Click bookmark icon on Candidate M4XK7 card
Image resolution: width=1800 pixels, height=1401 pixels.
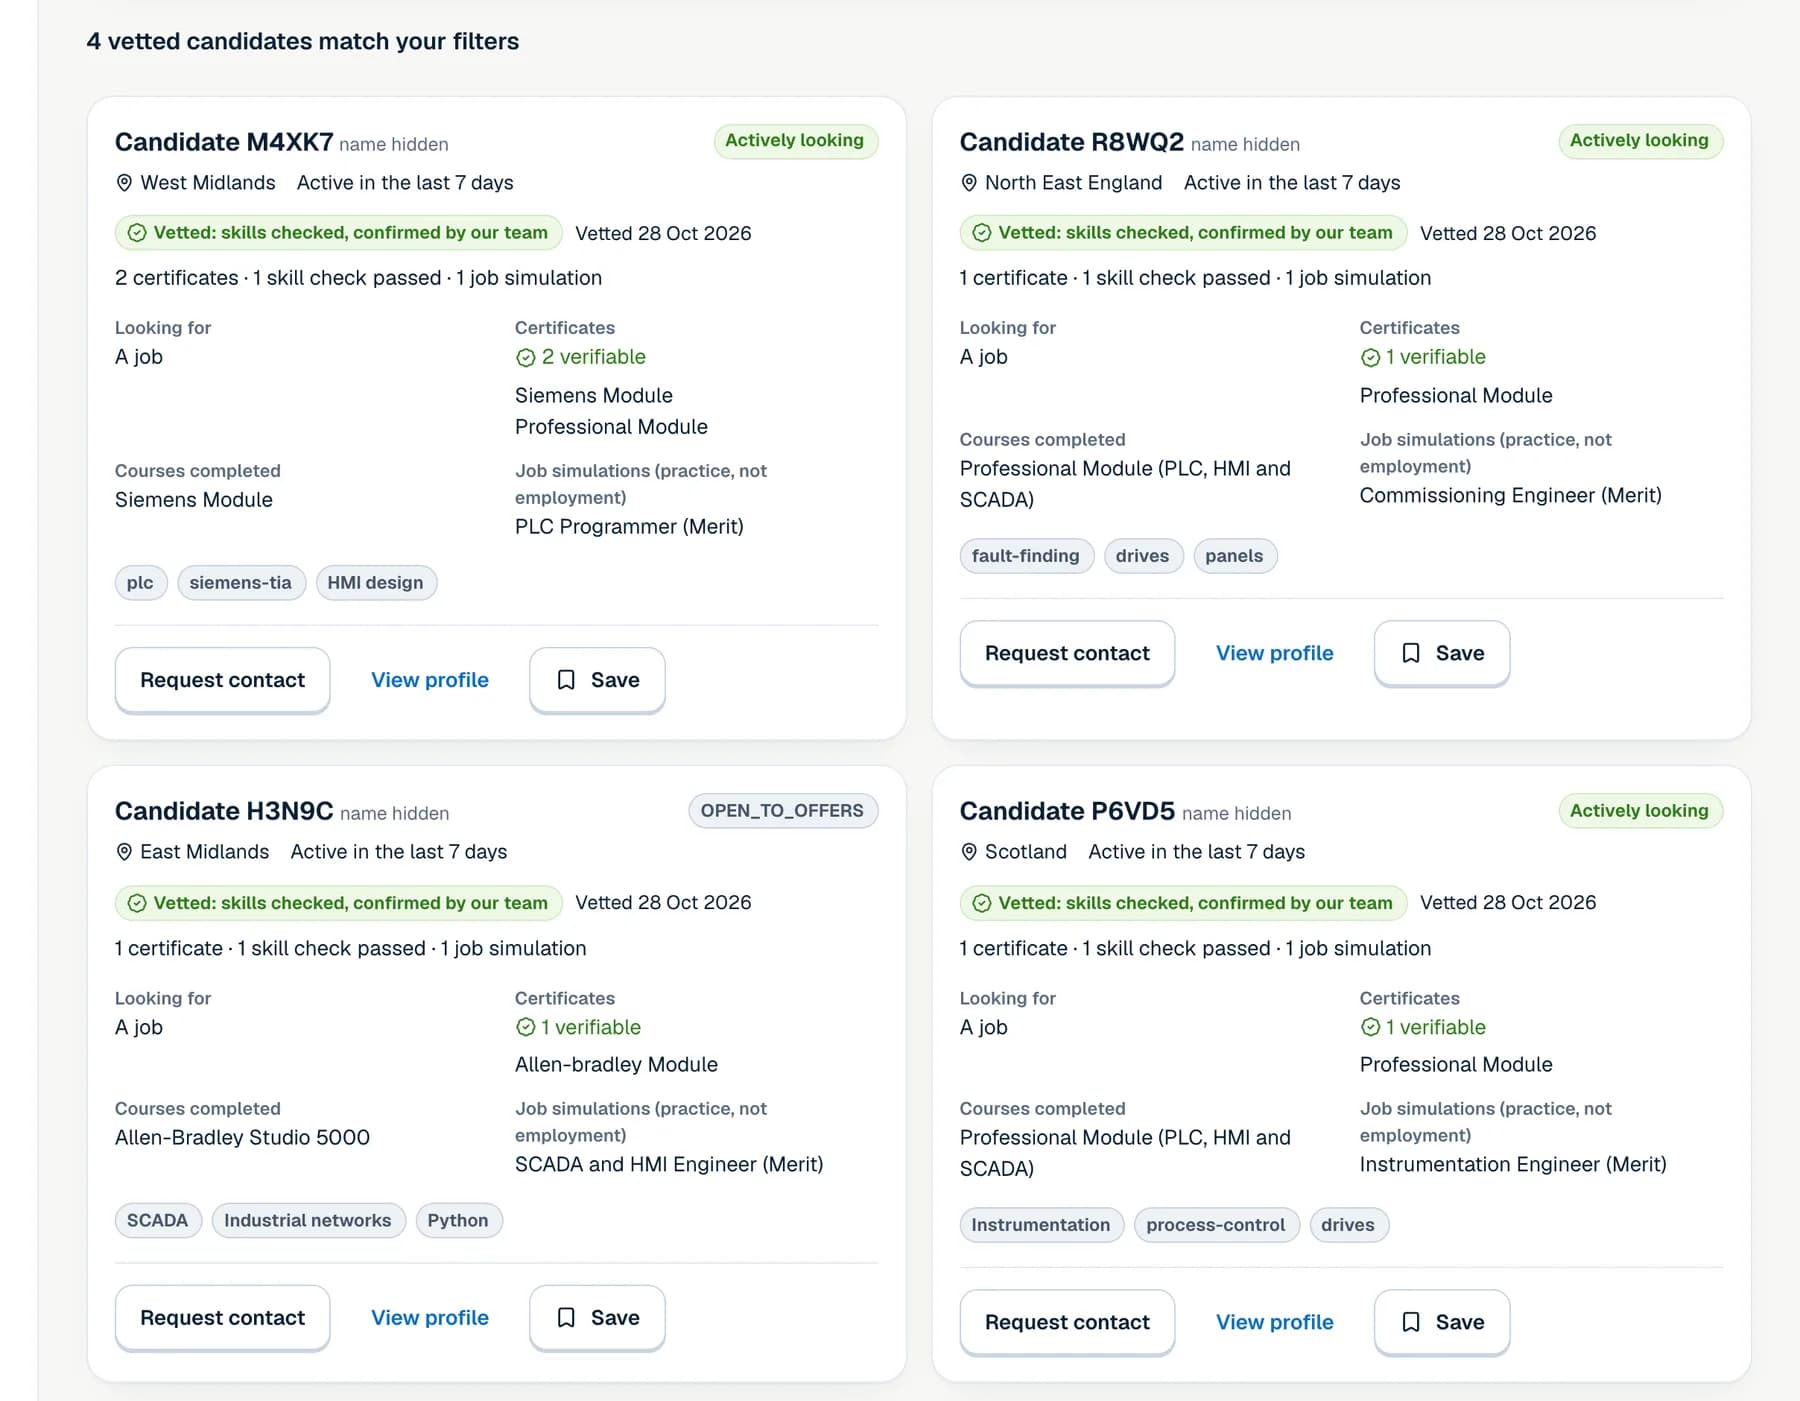(x=566, y=680)
